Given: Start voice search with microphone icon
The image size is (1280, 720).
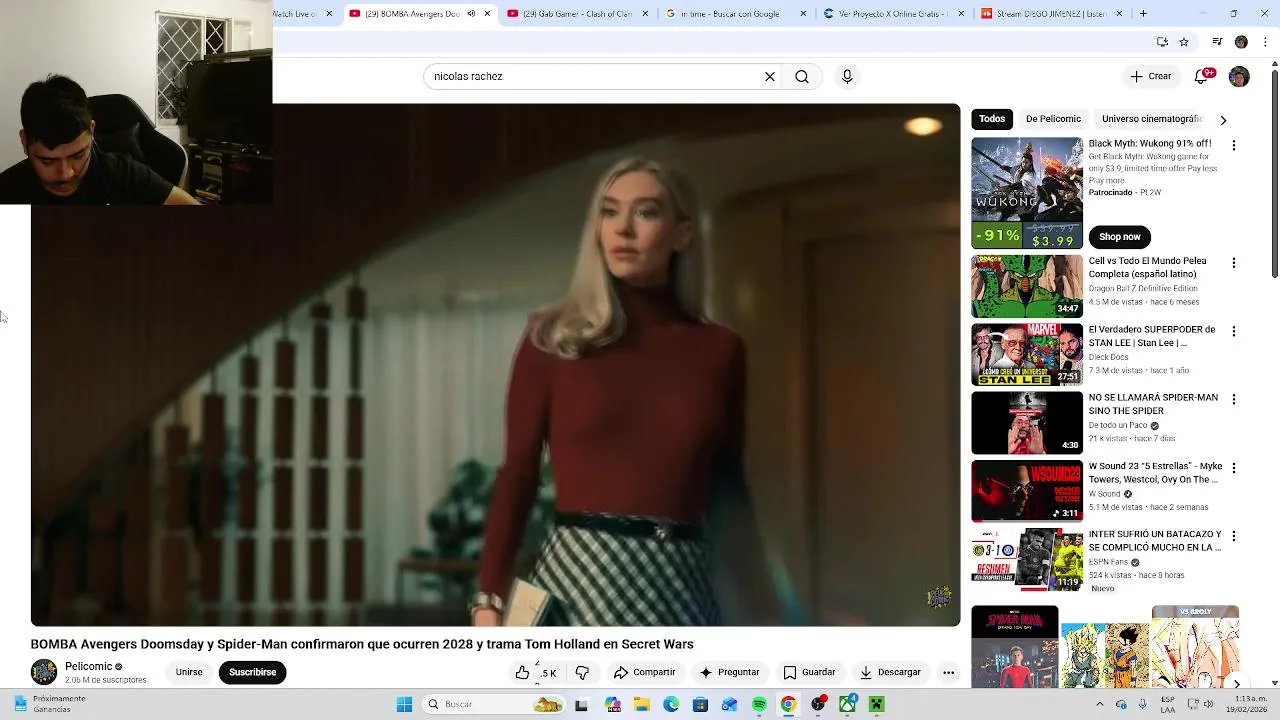Looking at the screenshot, I should tap(847, 76).
